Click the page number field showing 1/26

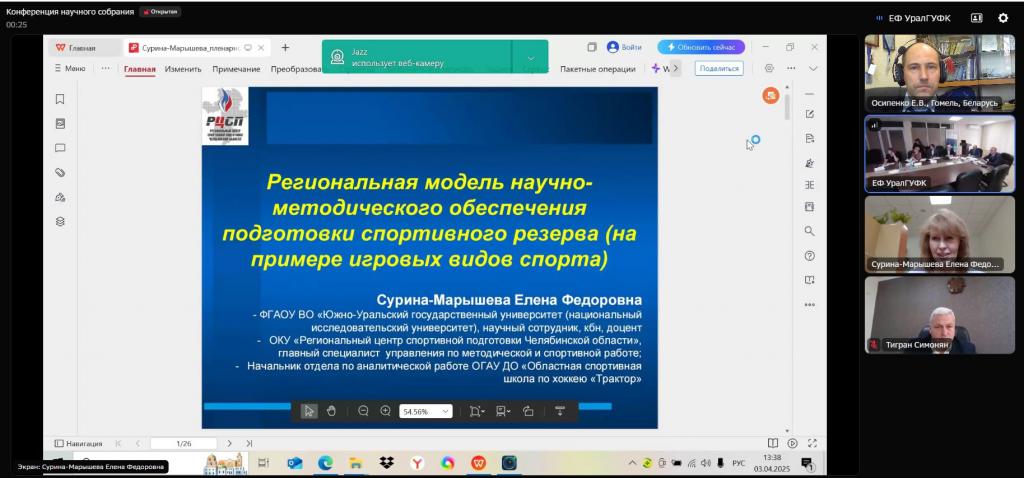tap(184, 443)
